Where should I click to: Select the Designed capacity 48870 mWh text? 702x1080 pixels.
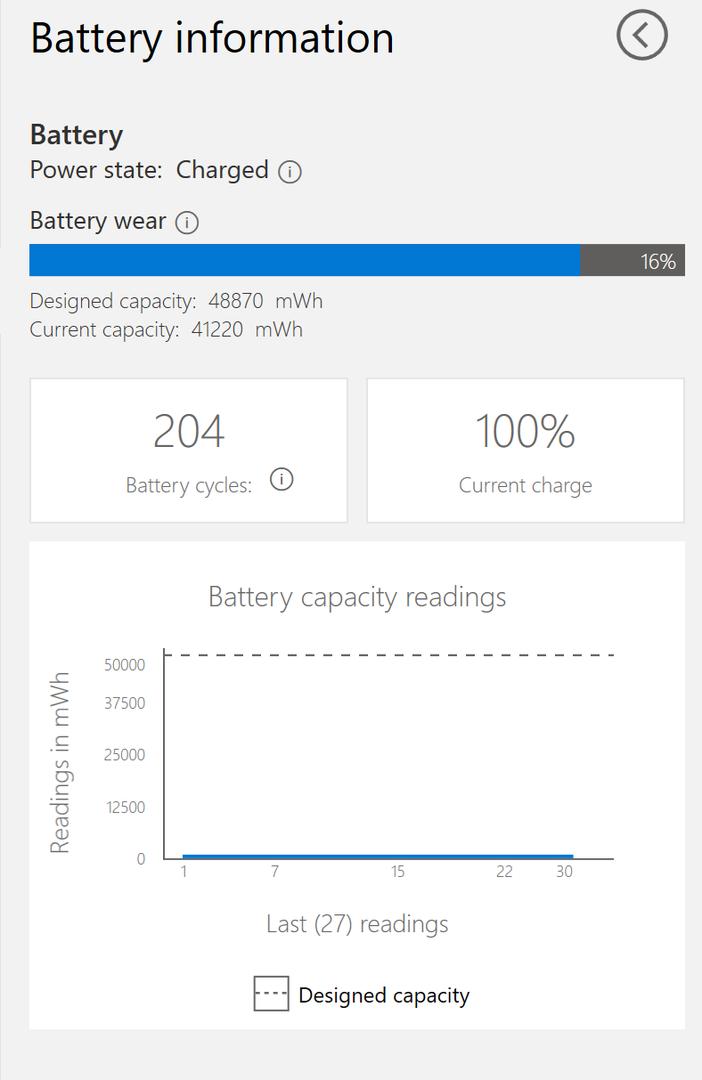[x=176, y=300]
